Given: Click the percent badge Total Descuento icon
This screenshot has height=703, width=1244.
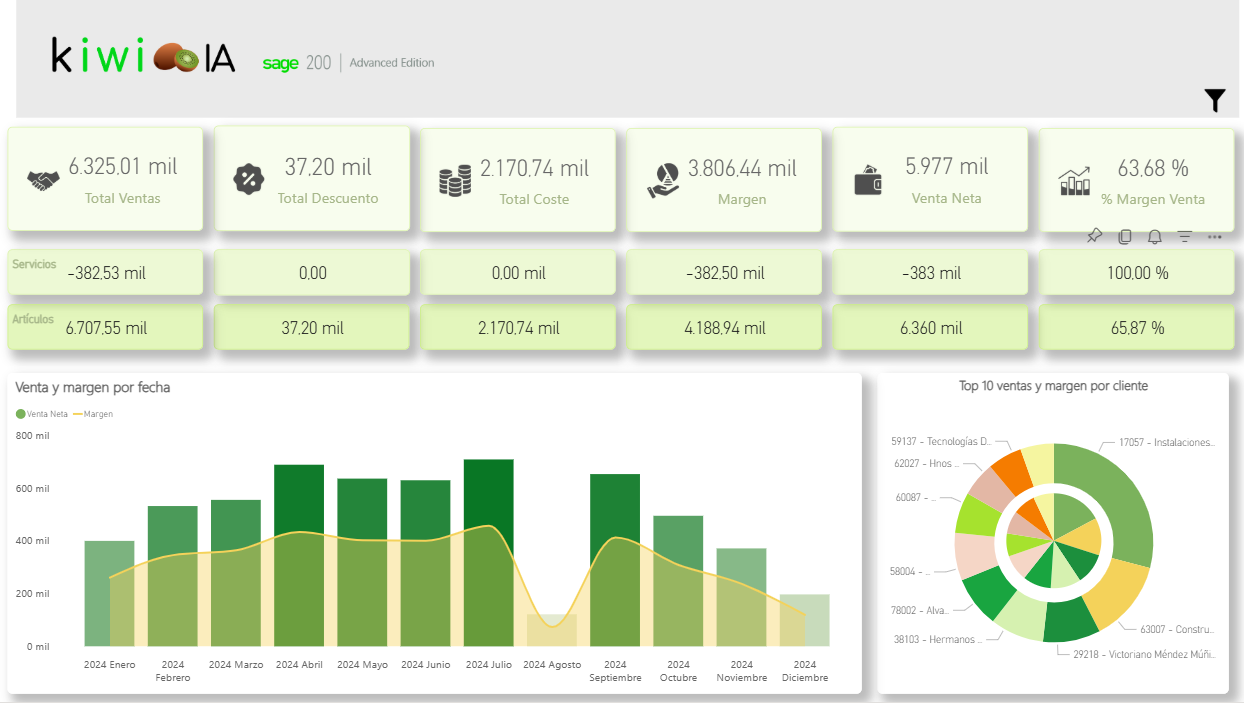Looking at the screenshot, I should (247, 180).
